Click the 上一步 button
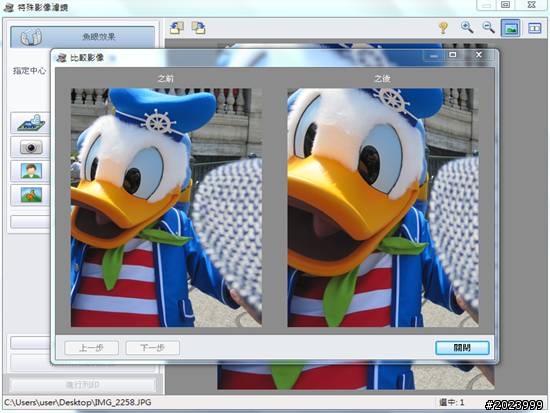This screenshot has width=550, height=413. pos(91,348)
